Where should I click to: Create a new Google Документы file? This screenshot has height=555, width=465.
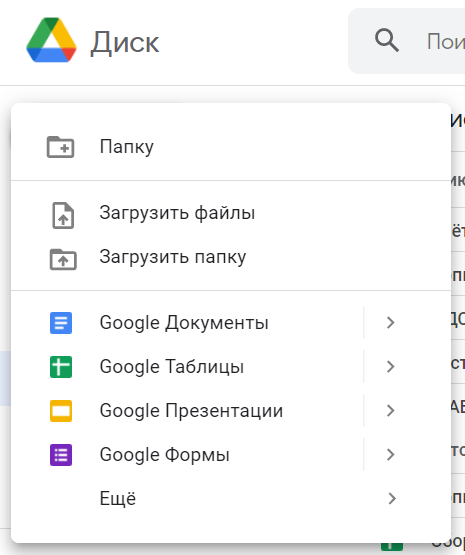(188, 323)
